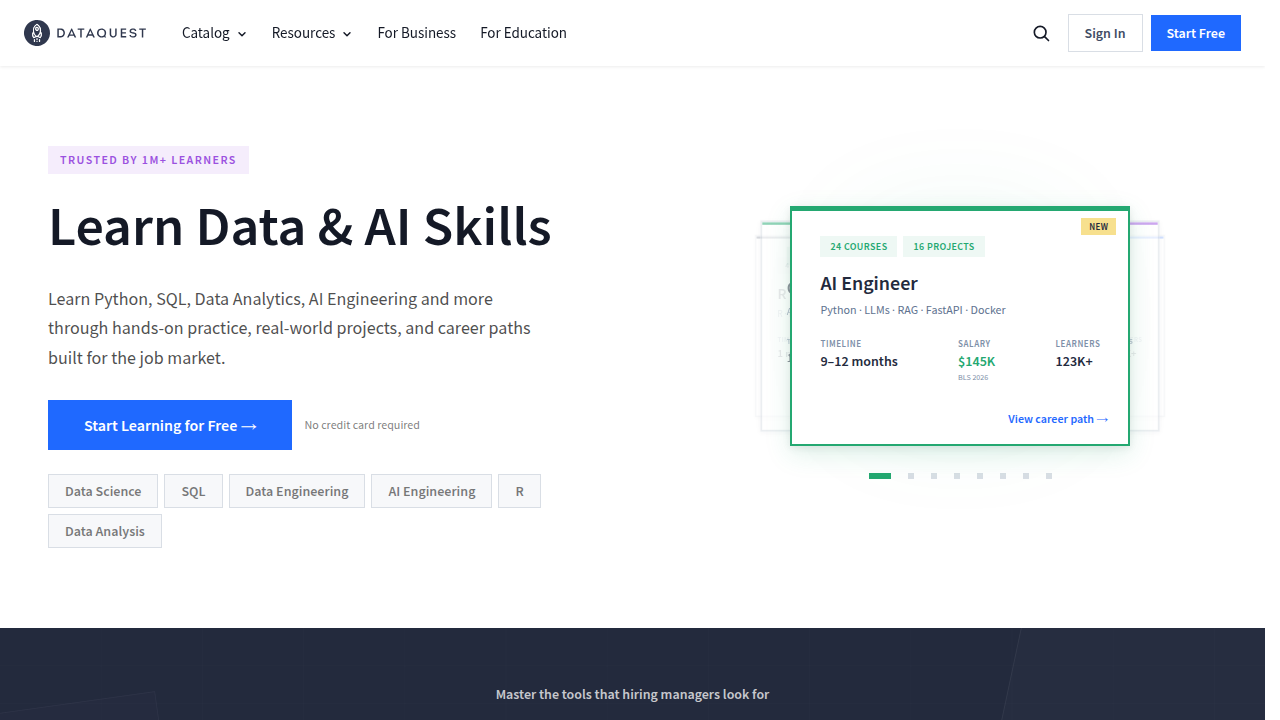Screen dimensions: 1280x720
Task: Expand the Catalog dropdown menu
Action: click(x=214, y=33)
